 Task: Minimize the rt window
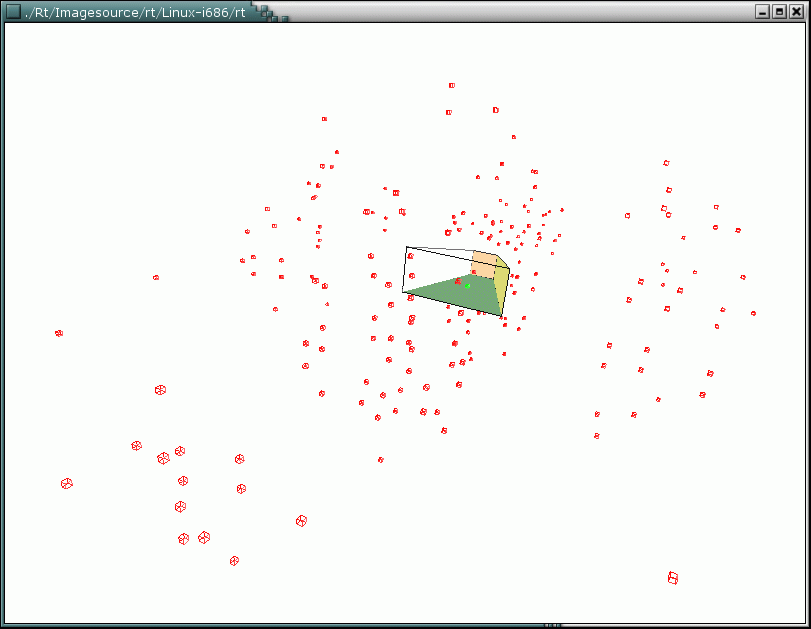click(763, 12)
